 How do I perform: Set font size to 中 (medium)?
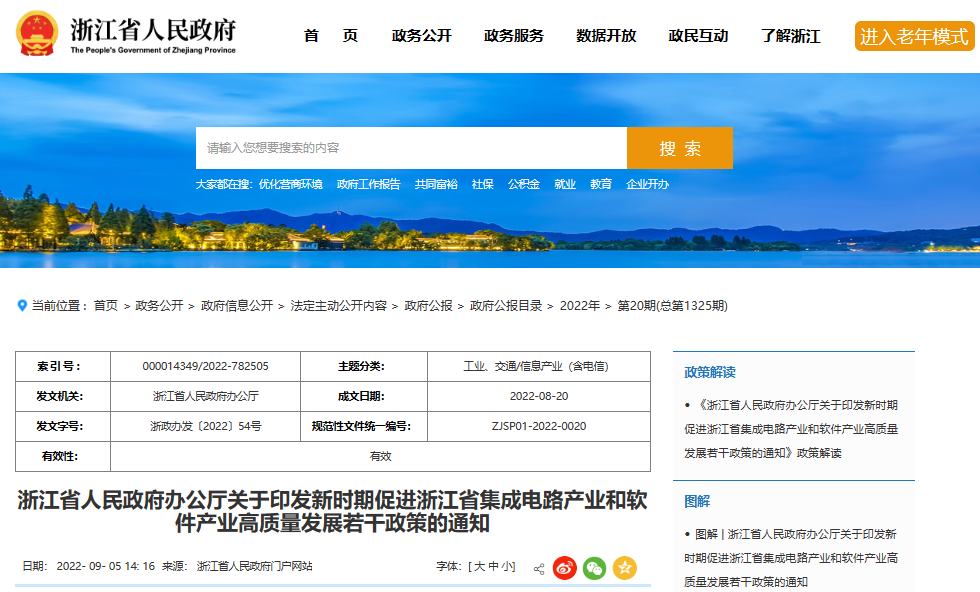pyautogui.click(x=494, y=566)
